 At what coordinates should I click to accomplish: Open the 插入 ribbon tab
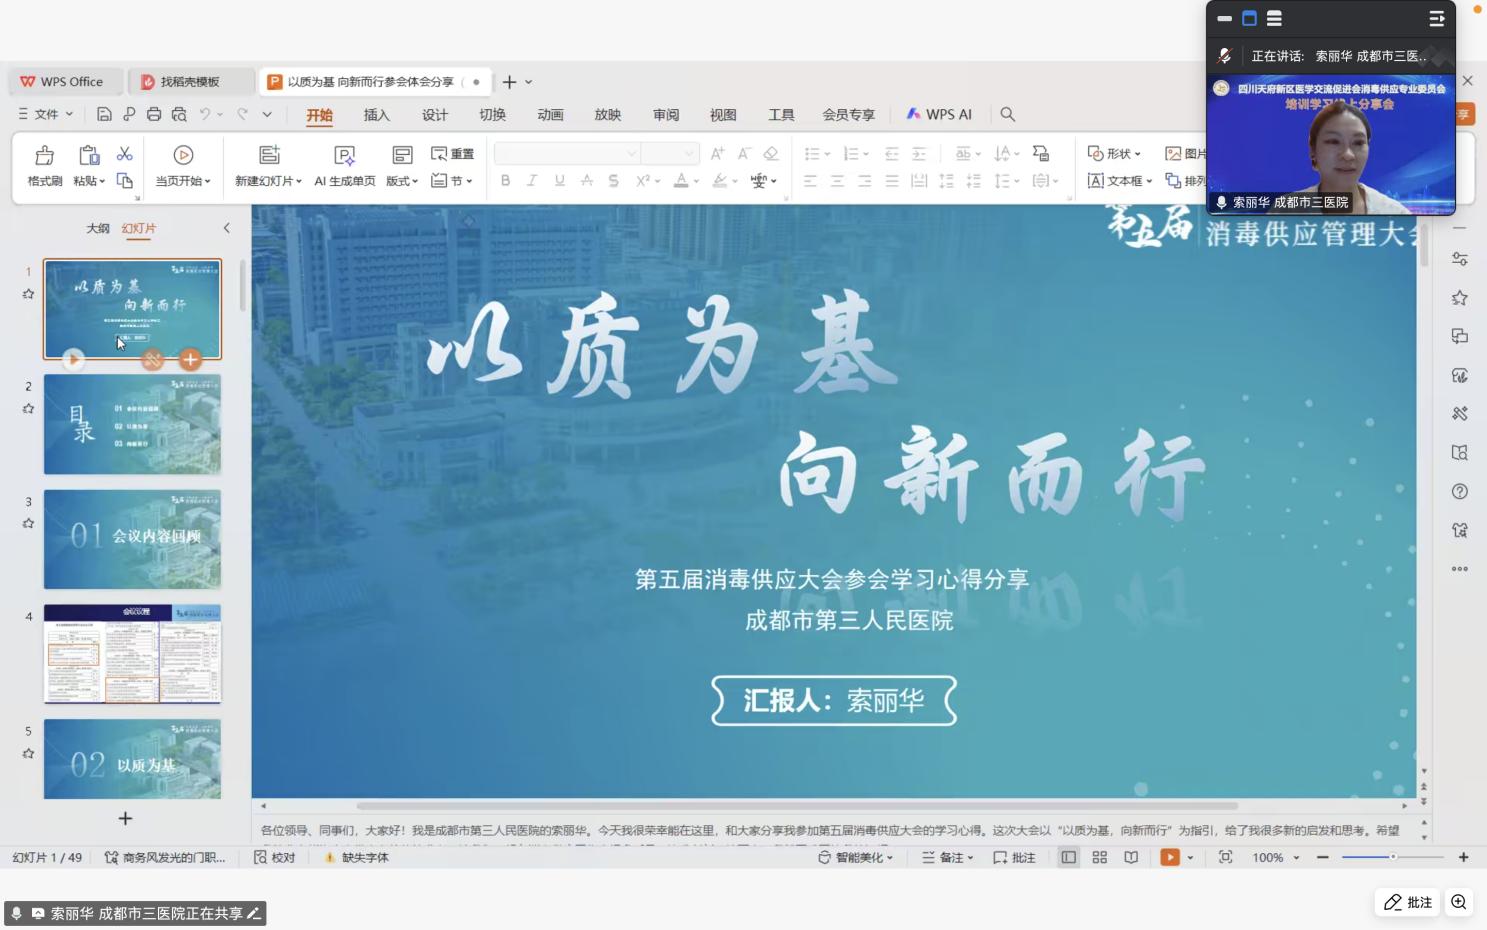point(376,115)
